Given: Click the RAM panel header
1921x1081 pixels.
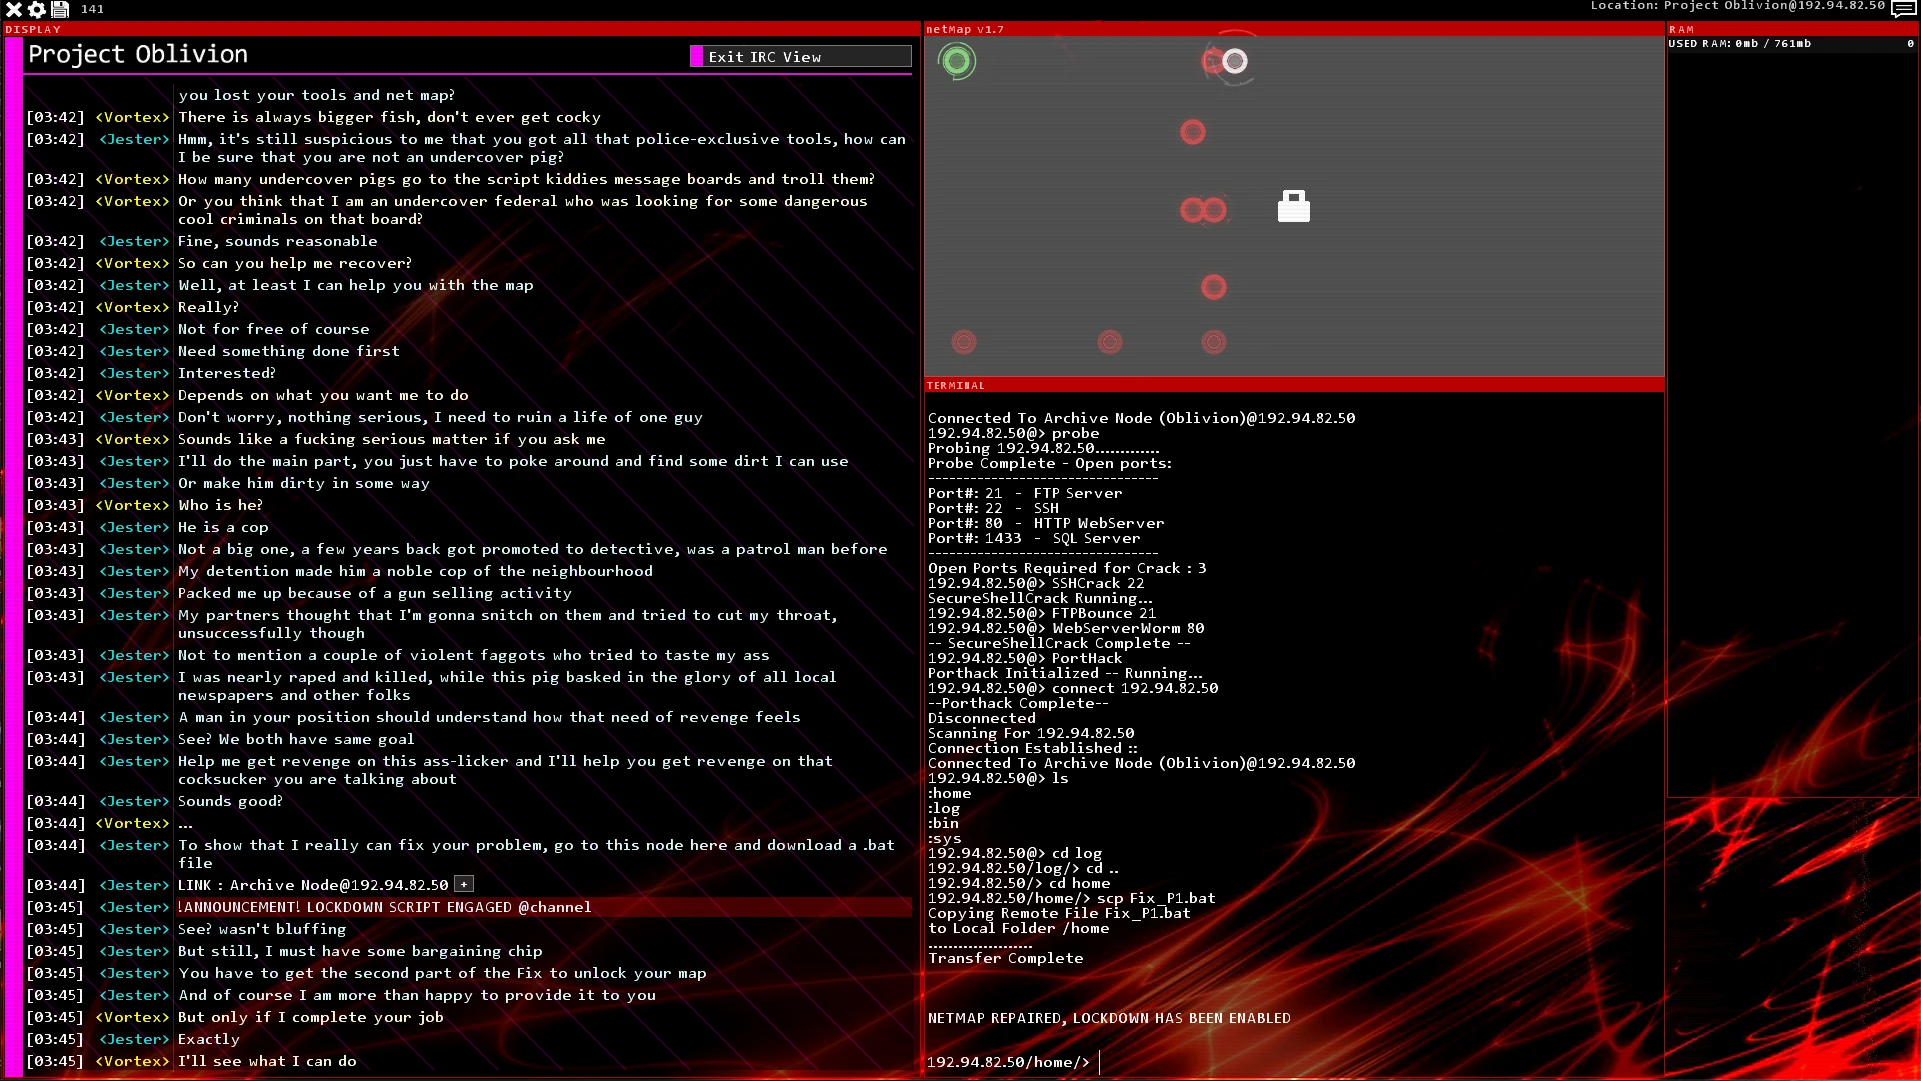Looking at the screenshot, I should 1791,30.
